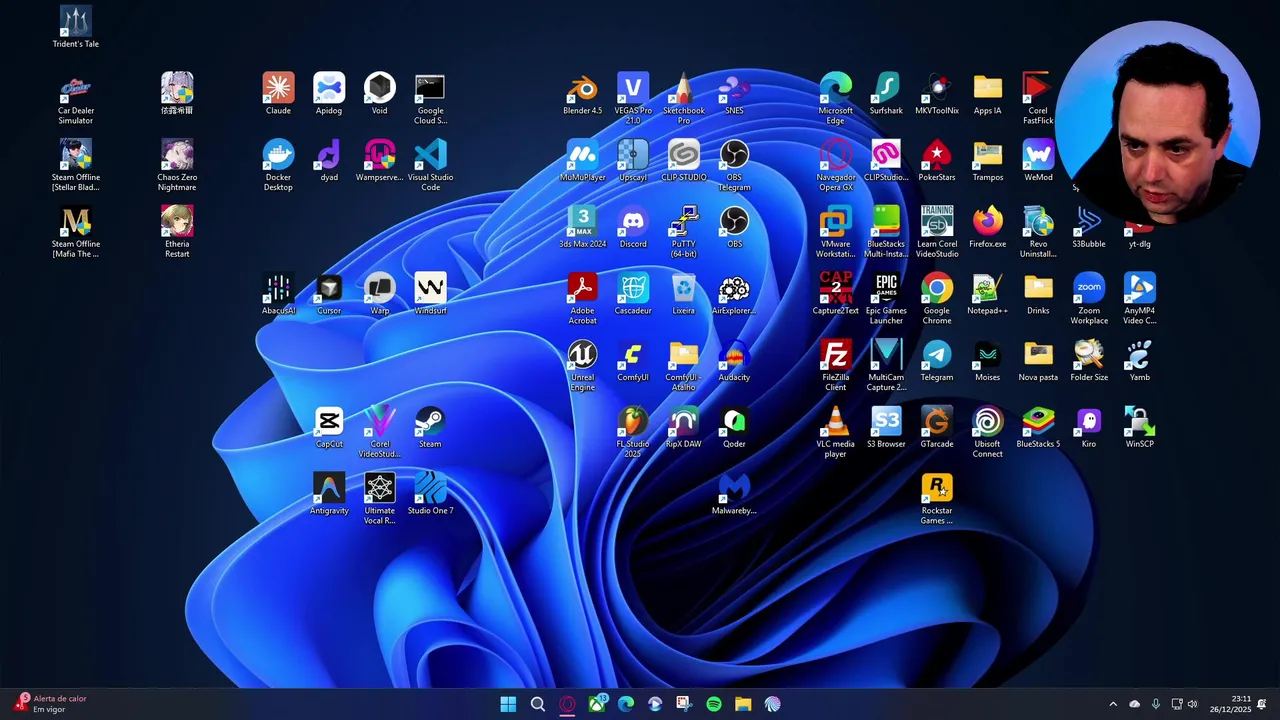Open the Windows Start menu
This screenshot has height=720, width=1280.
pos(508,704)
